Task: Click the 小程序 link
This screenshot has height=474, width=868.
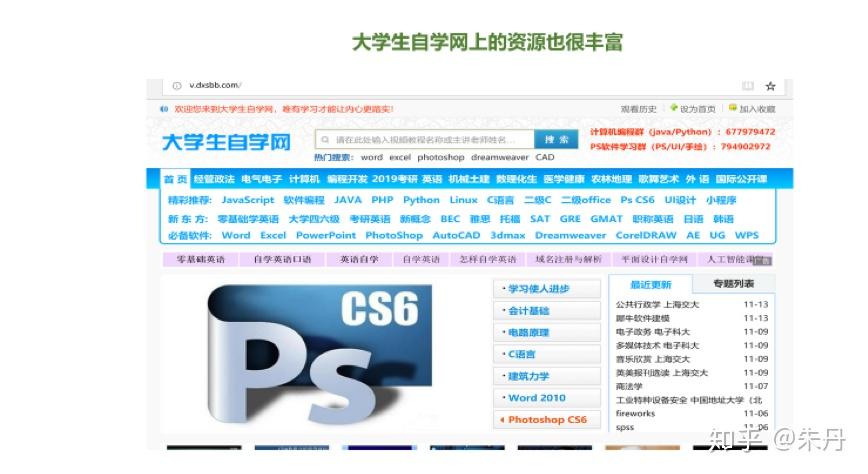Action: 721,200
